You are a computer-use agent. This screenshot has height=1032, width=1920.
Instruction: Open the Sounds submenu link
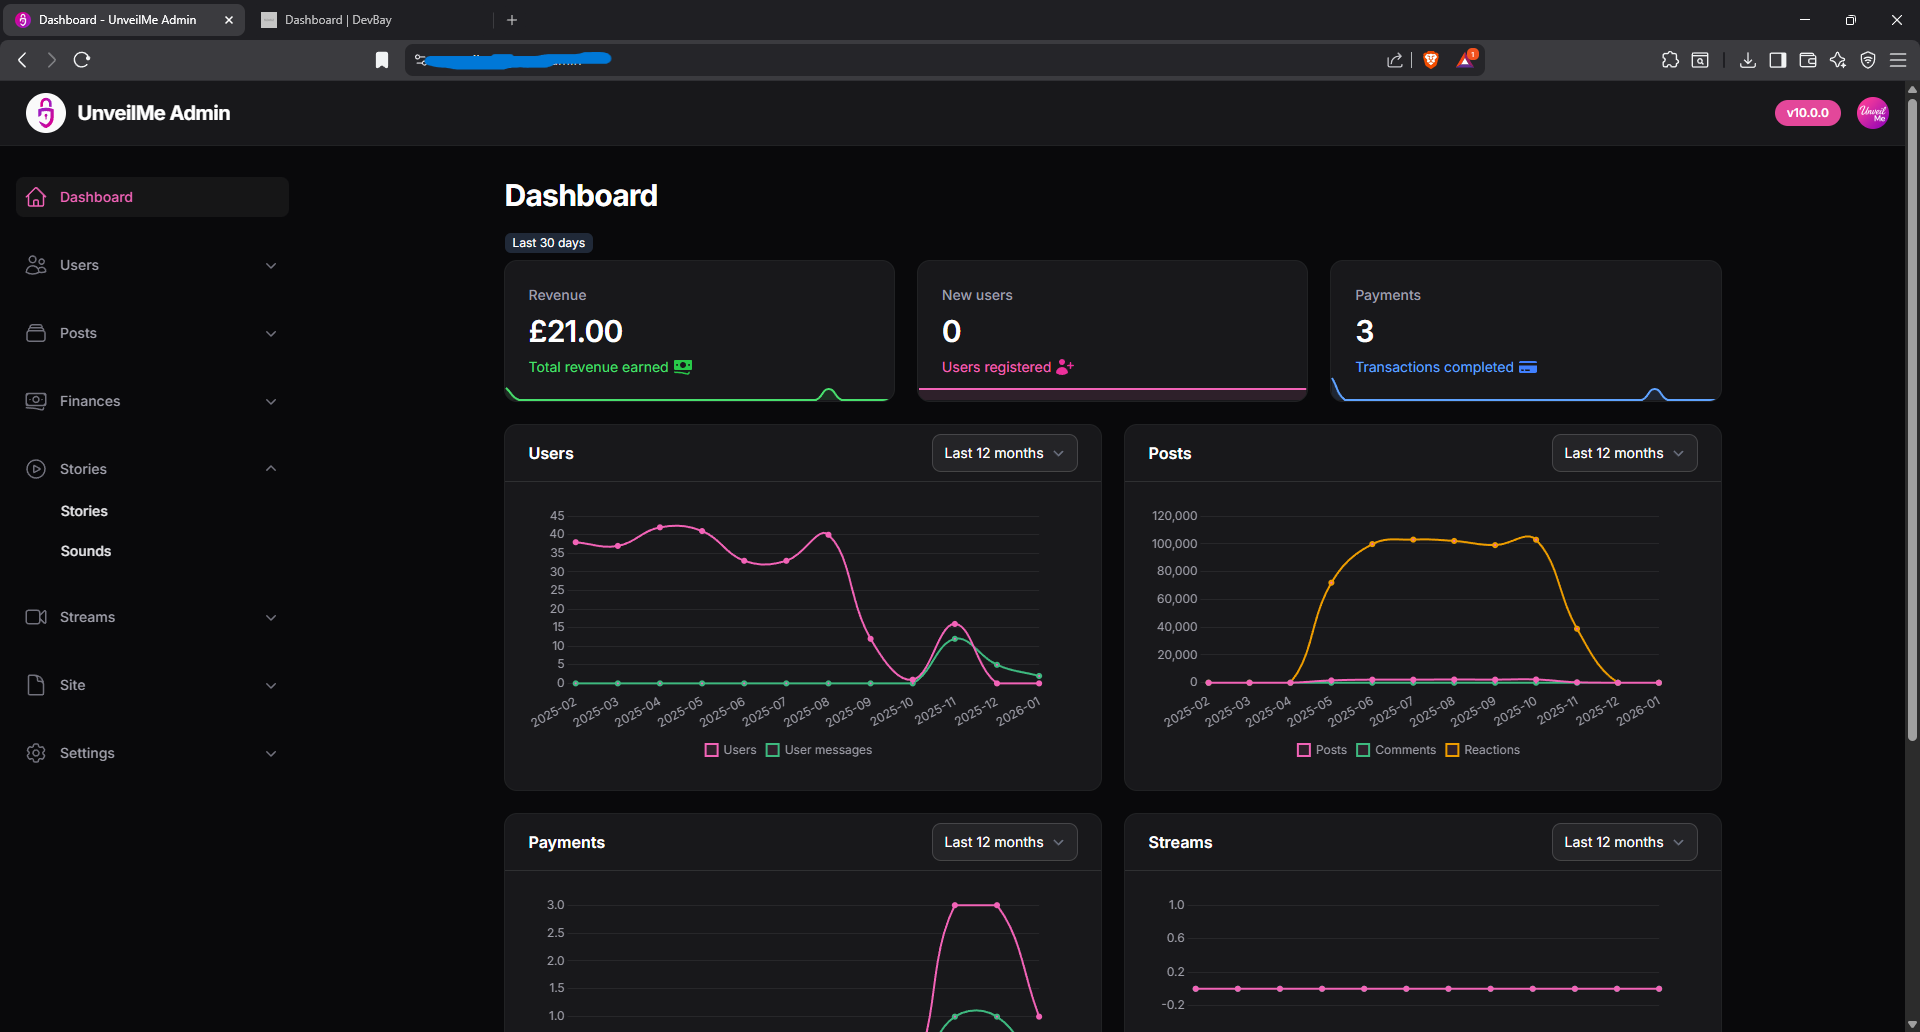point(86,551)
